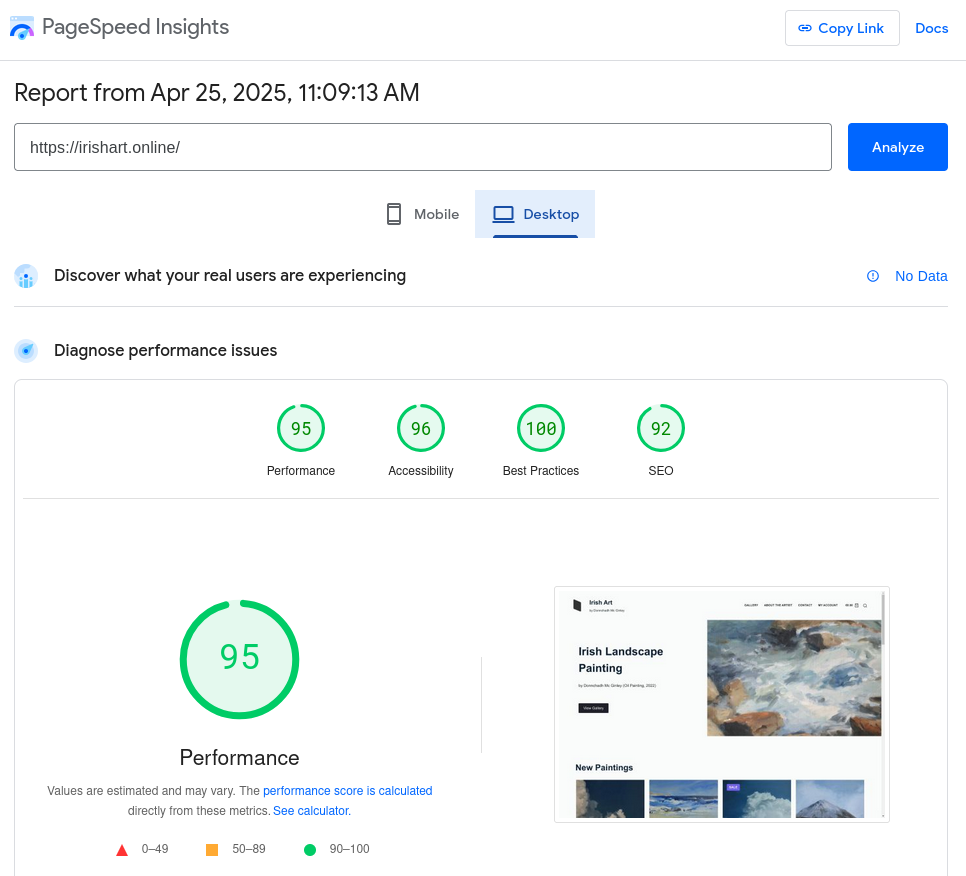Click the Irish Art page screenshot thumbnail
The image size is (966, 876).
coord(721,704)
